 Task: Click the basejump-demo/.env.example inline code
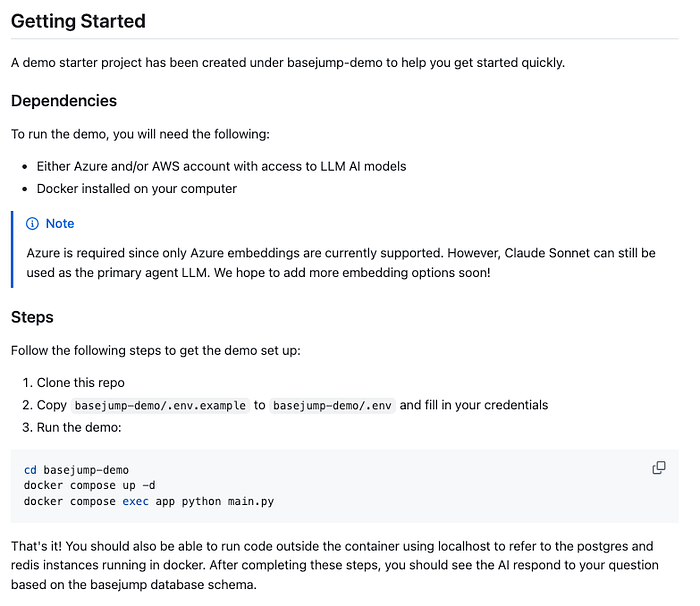coord(159,405)
